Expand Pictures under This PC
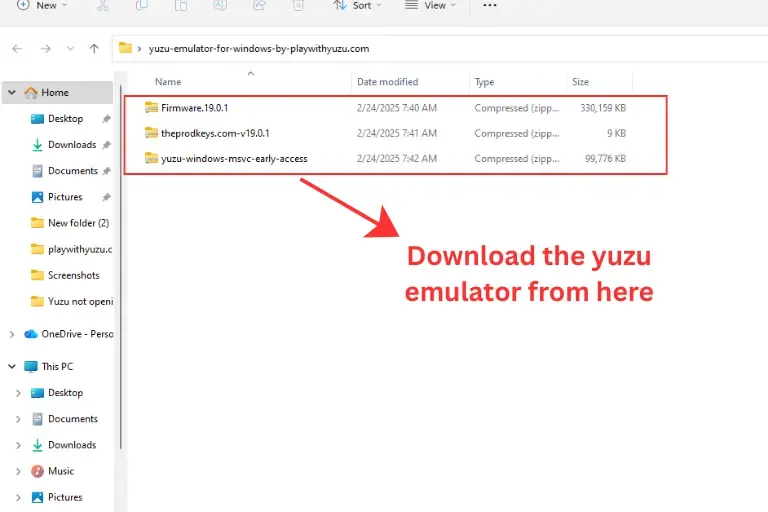The height and width of the screenshot is (512, 768). pyautogui.click(x=19, y=497)
